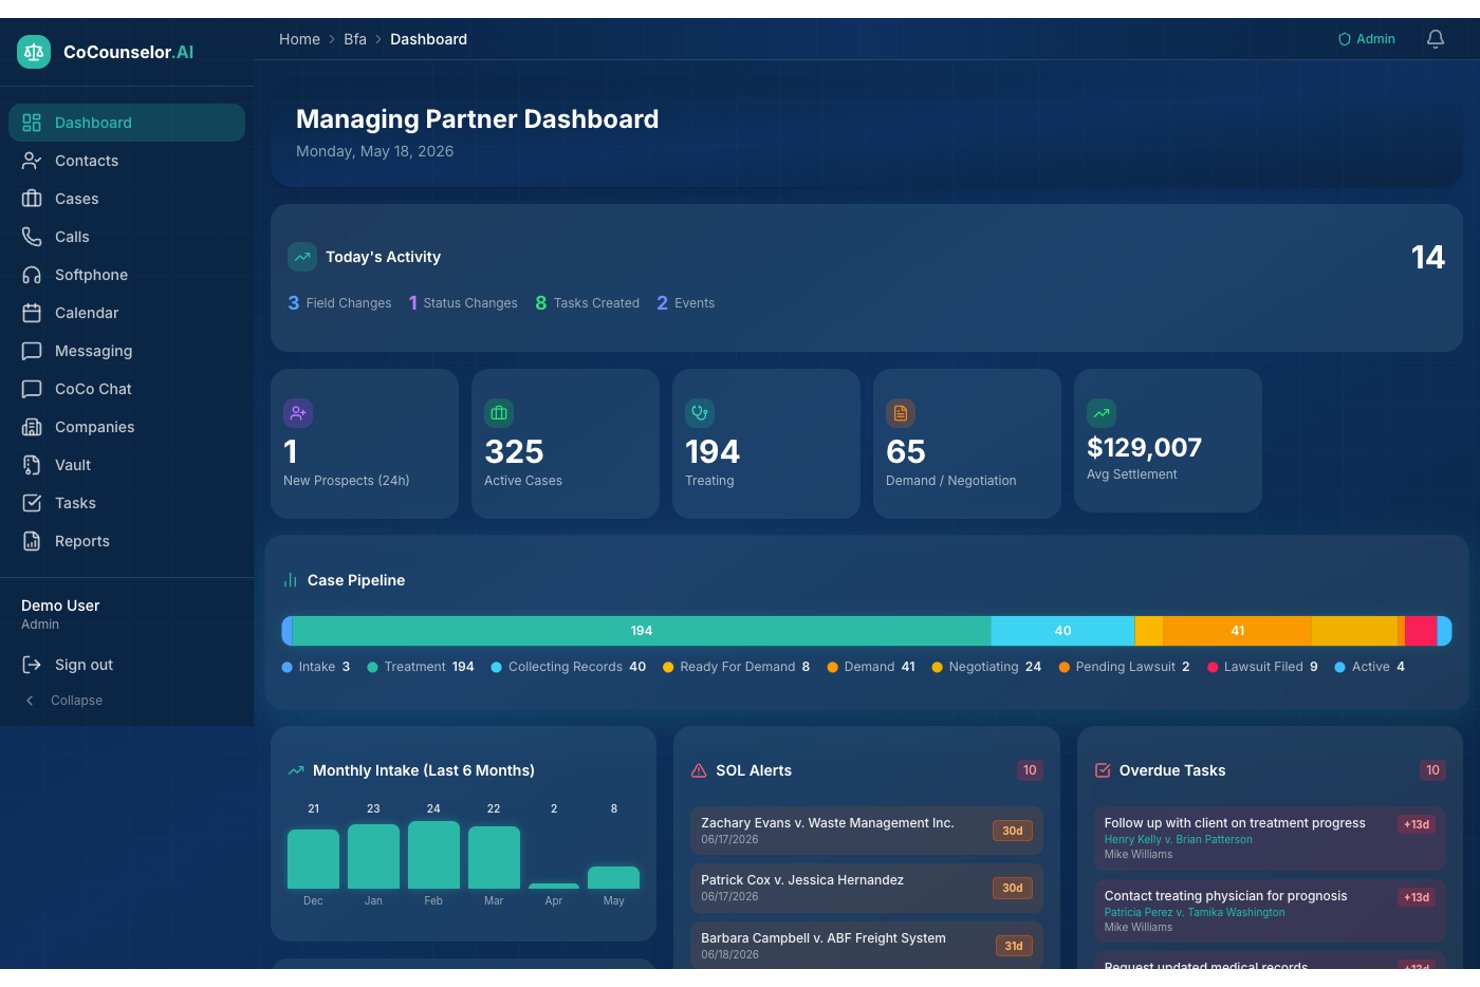Open Patrick Cox v. Jessica Hernandez alert

866,888
